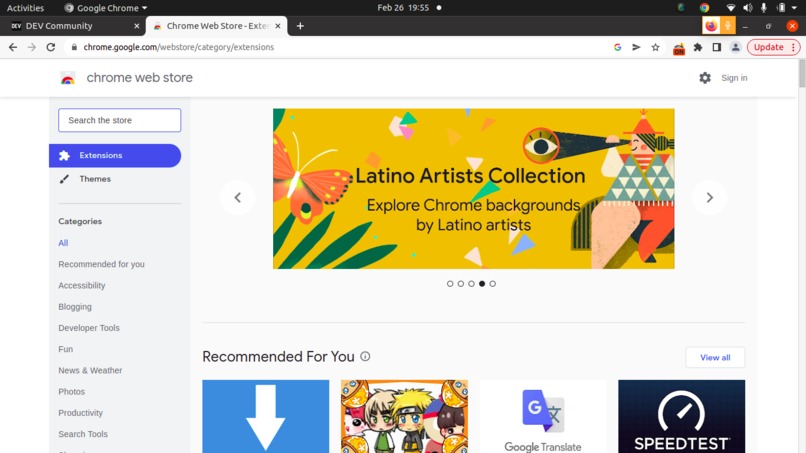This screenshot has width=806, height=453.
Task: Select the All category
Action: coord(63,243)
